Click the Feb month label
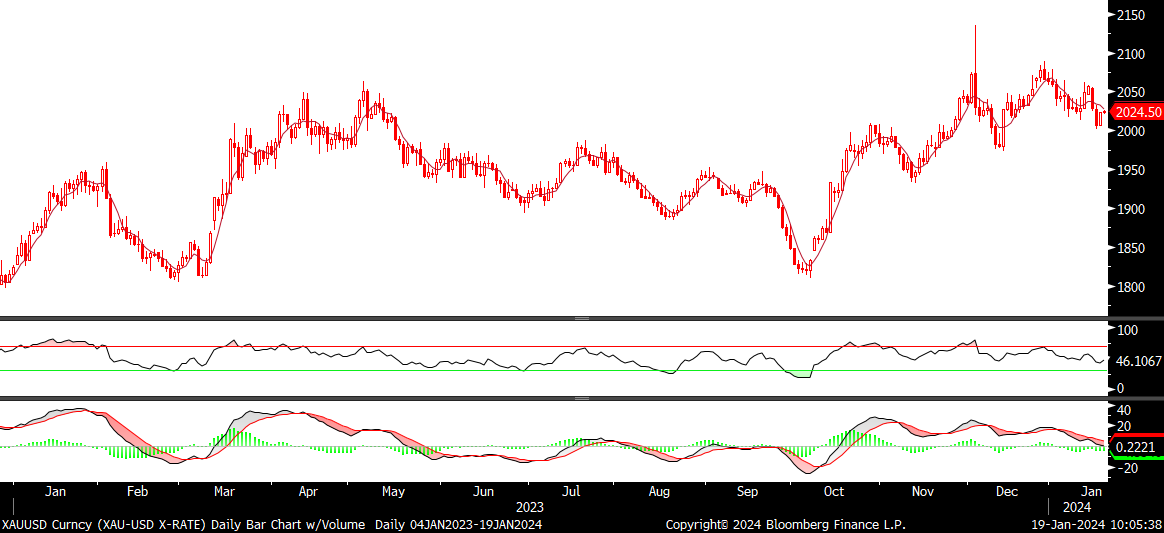 pyautogui.click(x=138, y=491)
